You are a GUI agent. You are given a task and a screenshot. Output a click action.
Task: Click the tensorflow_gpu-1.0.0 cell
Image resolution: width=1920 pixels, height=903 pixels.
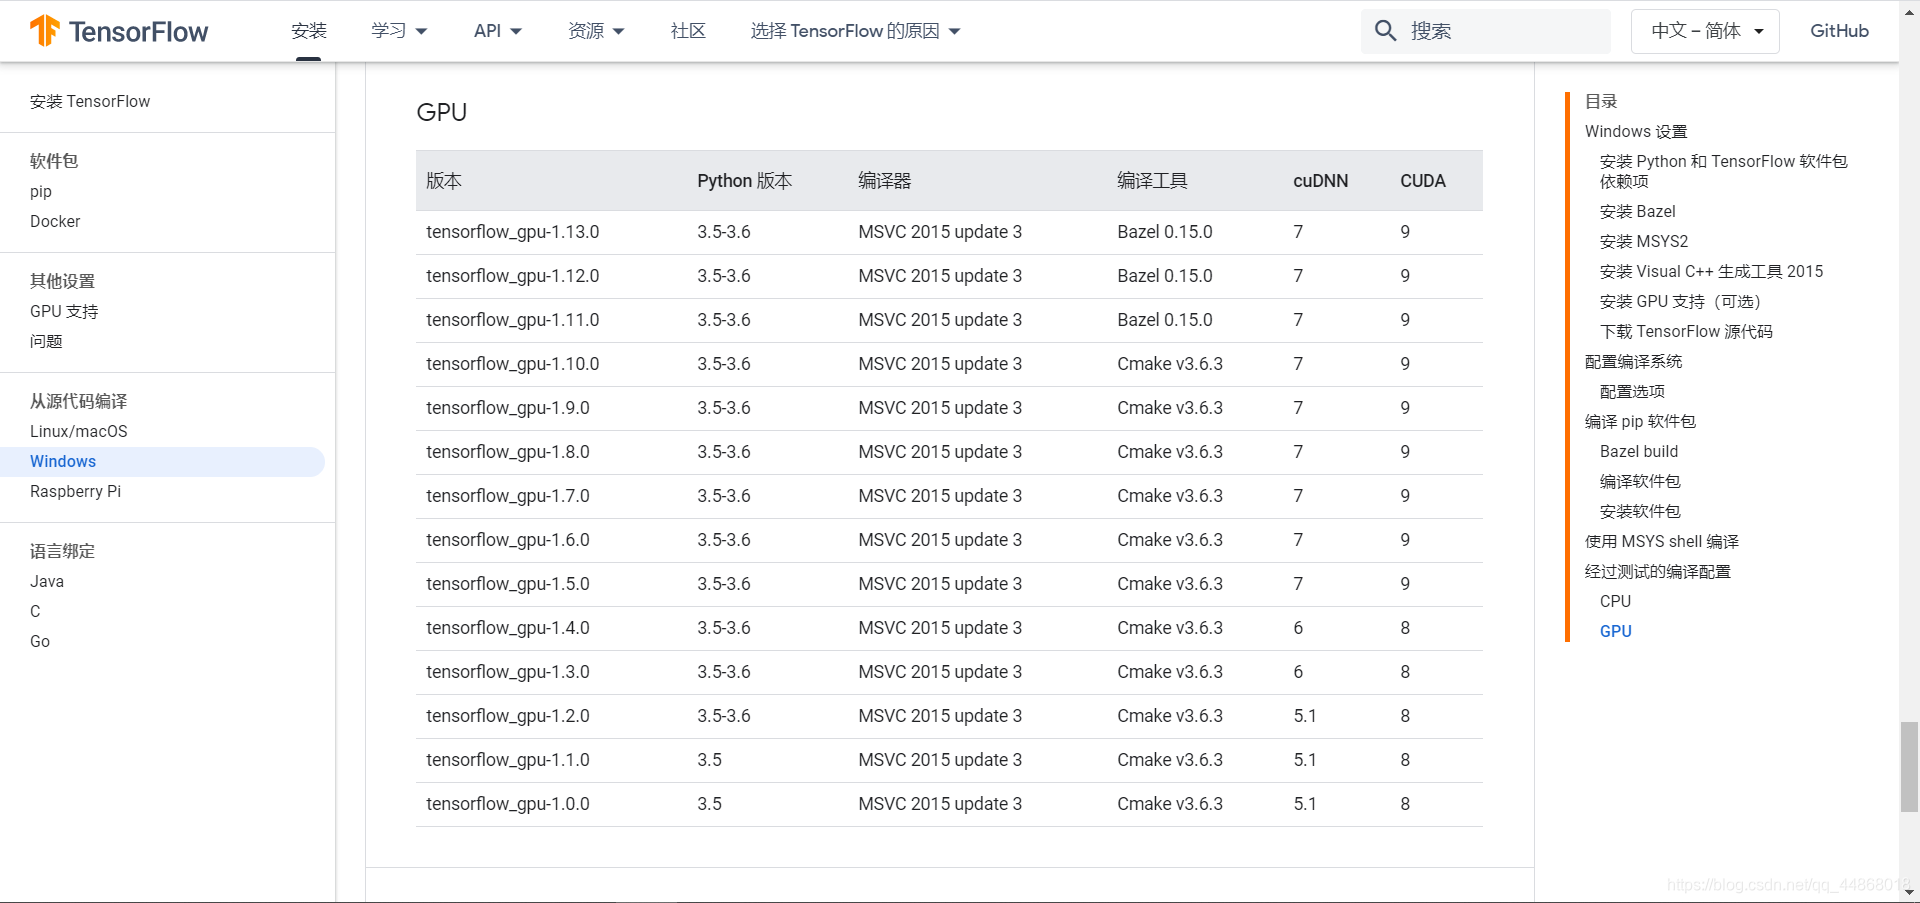coord(508,804)
